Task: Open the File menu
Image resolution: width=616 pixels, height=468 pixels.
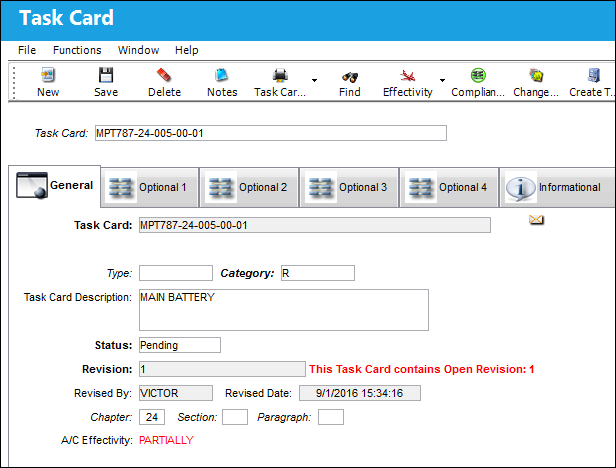Action: point(27,50)
